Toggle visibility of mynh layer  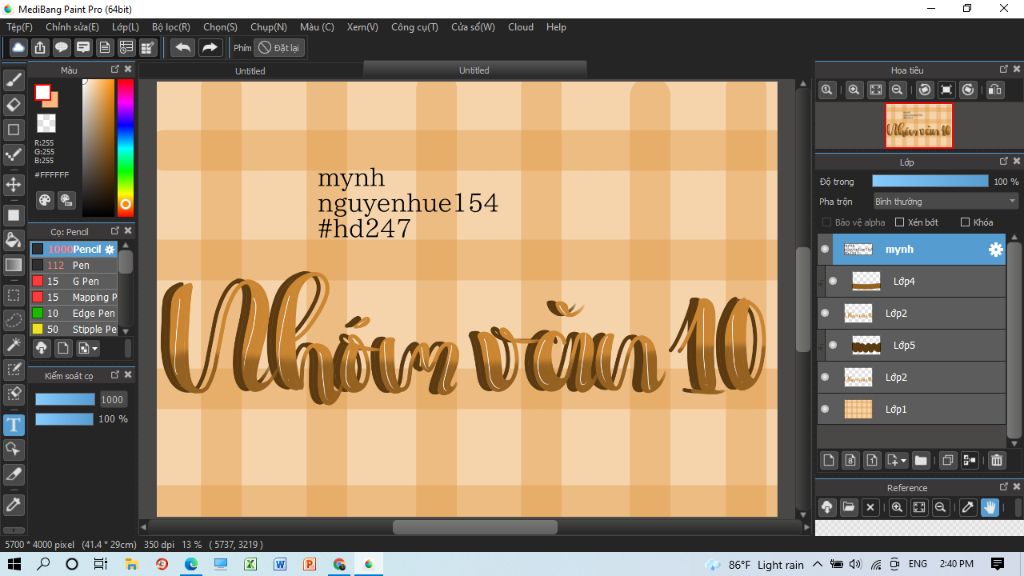[x=825, y=249]
